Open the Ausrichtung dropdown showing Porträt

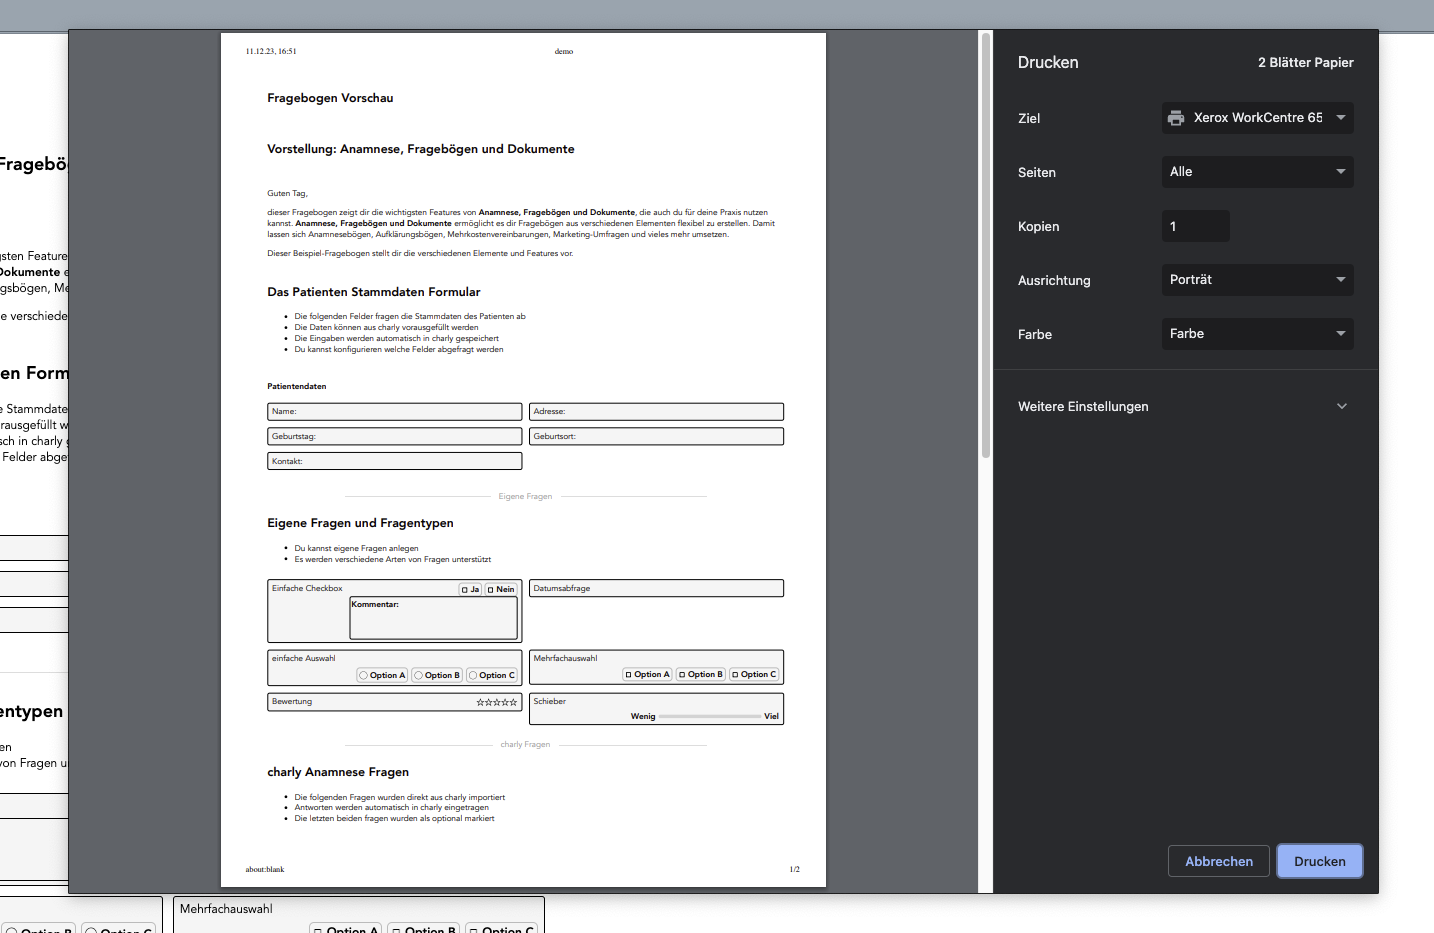(1258, 280)
